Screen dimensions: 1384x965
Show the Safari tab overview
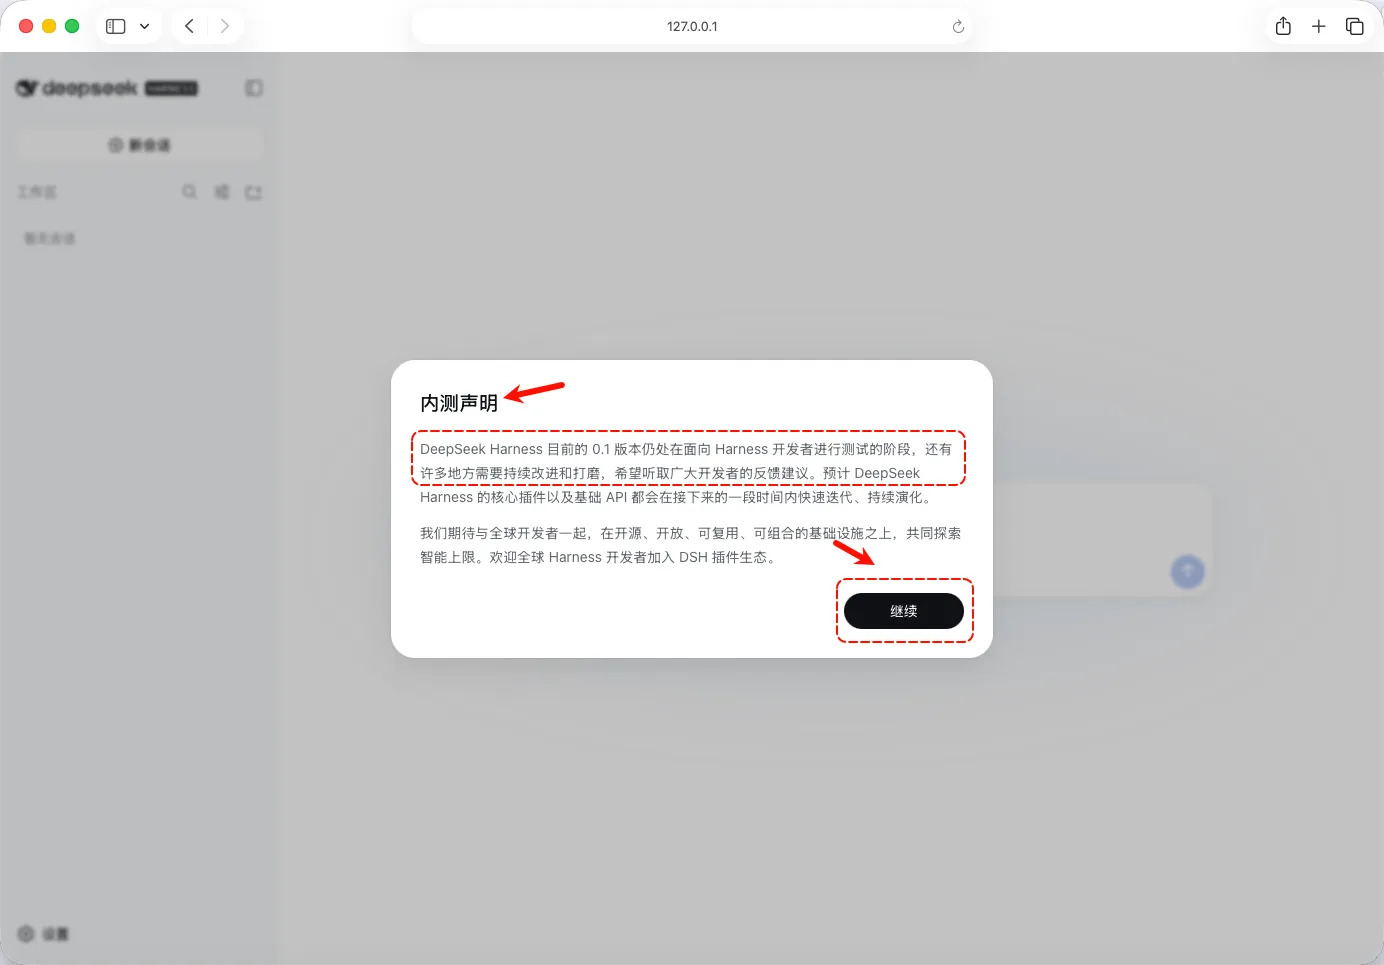pyautogui.click(x=1355, y=26)
